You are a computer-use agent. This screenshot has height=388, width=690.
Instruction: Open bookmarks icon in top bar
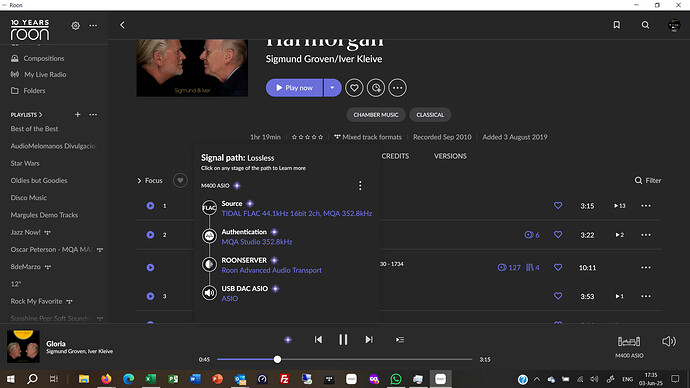click(x=617, y=25)
